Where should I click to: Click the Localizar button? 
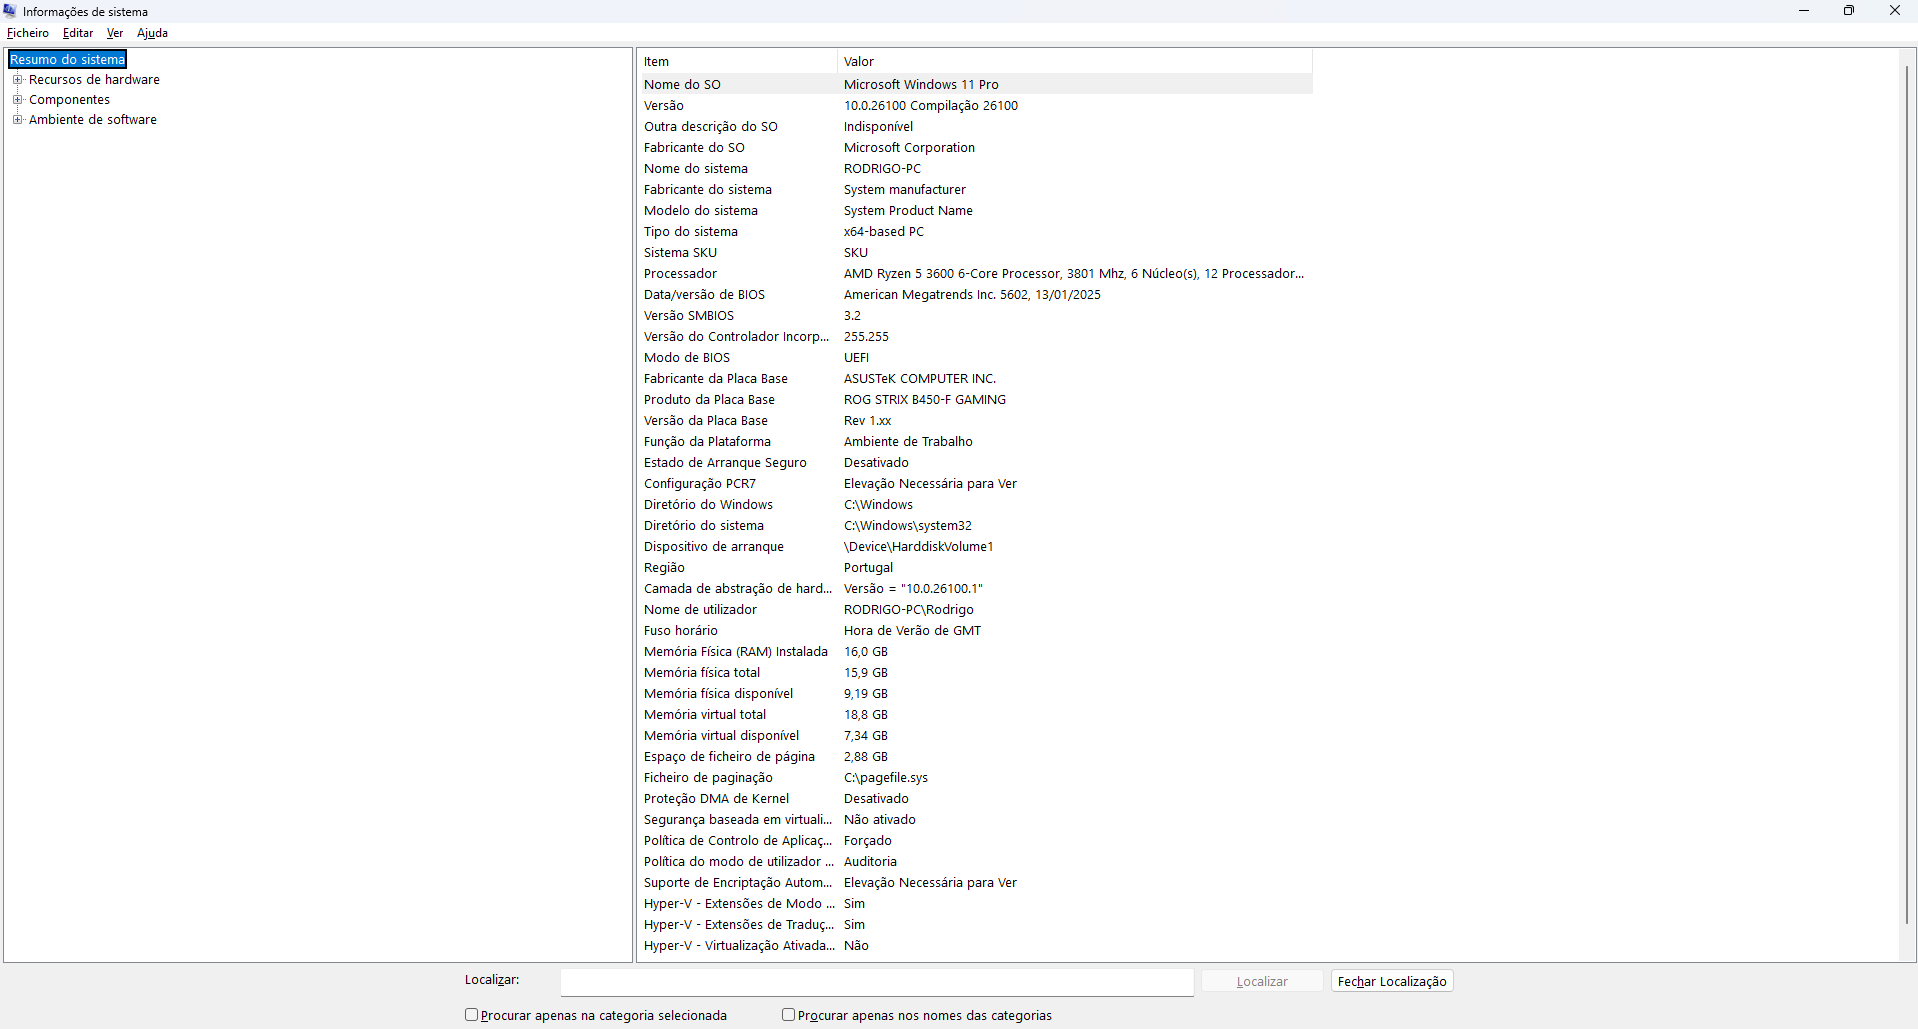click(1262, 981)
